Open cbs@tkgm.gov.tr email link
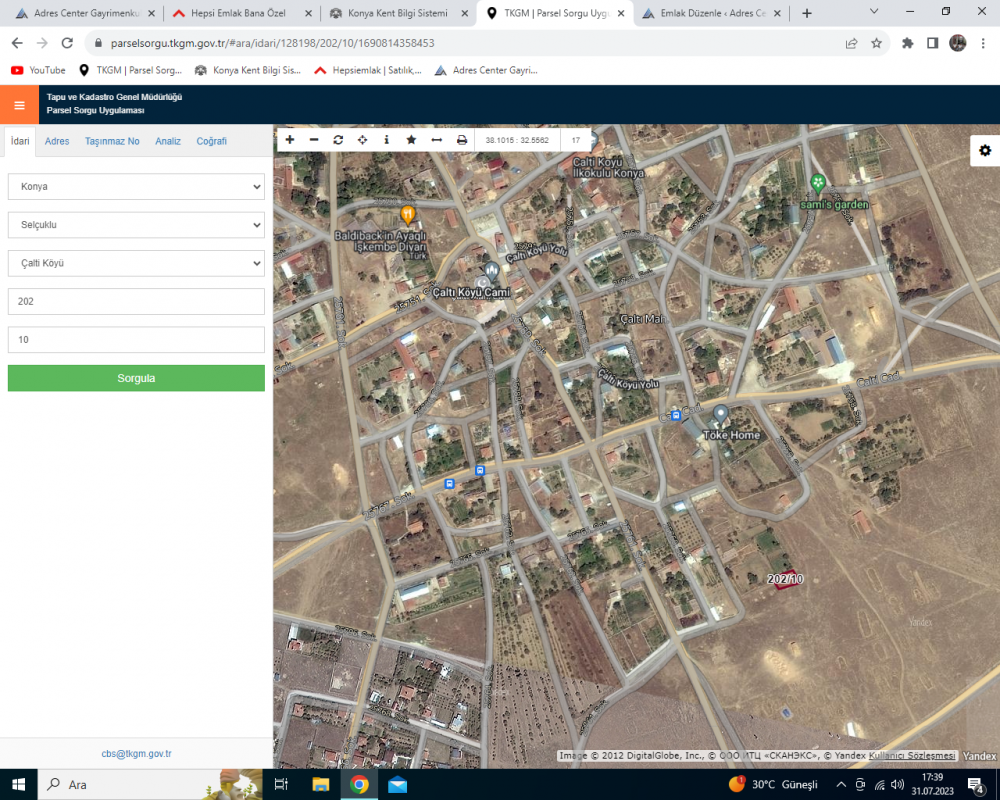 coord(136,753)
